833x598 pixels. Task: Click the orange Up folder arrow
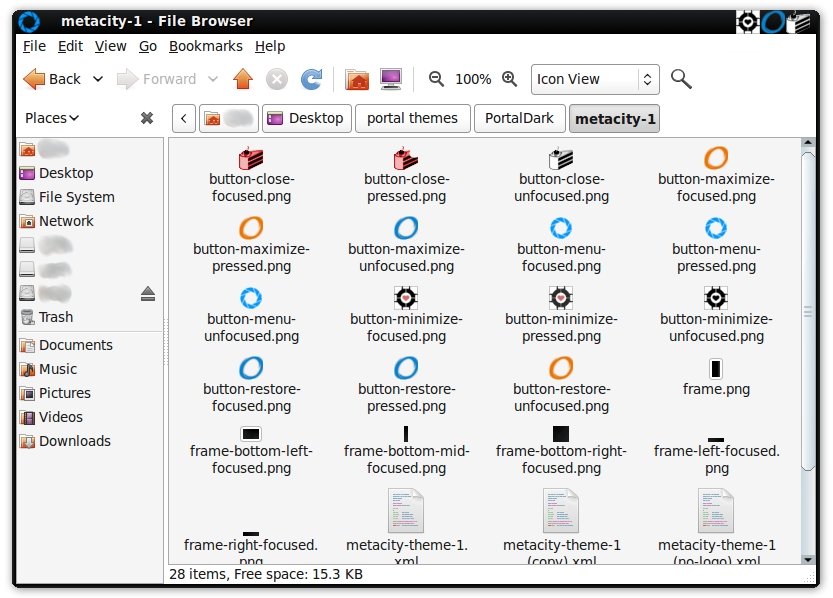pos(243,79)
